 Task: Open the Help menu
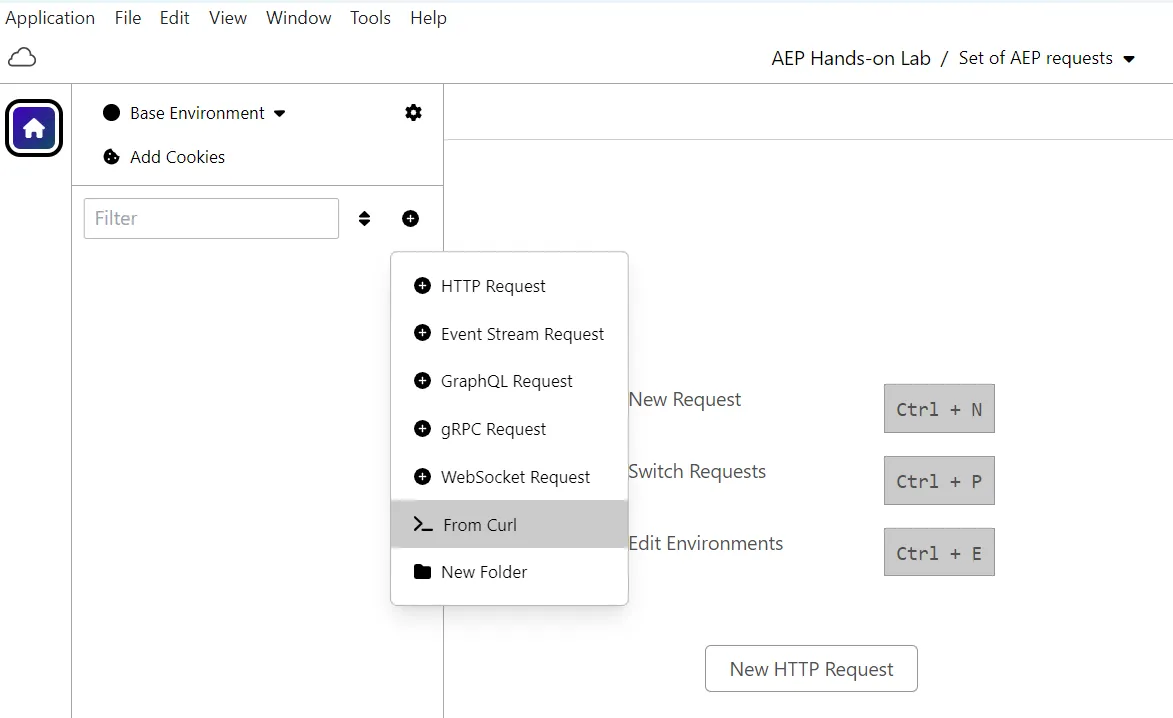428,18
